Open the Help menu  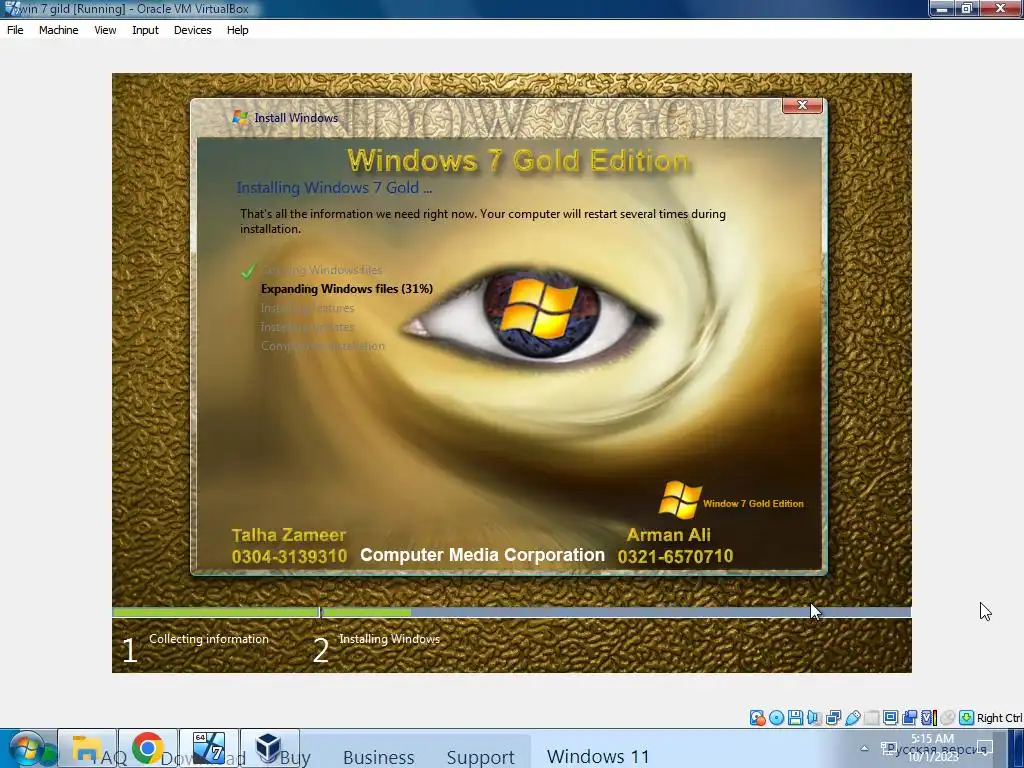click(x=238, y=30)
